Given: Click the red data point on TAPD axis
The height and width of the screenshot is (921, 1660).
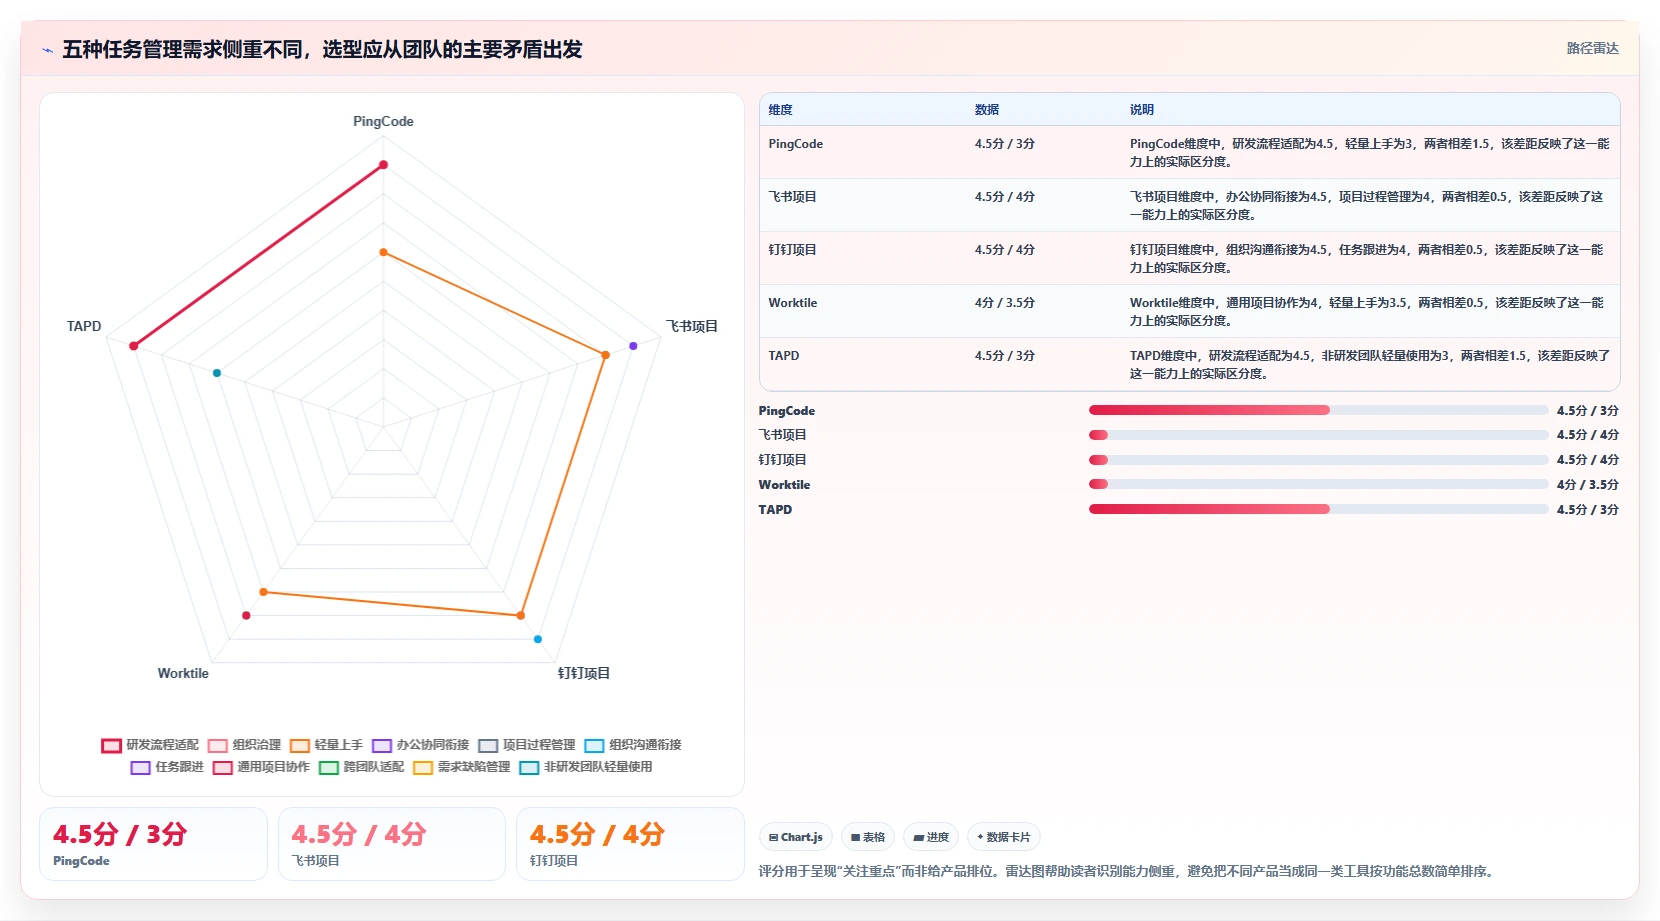Looking at the screenshot, I should [134, 346].
